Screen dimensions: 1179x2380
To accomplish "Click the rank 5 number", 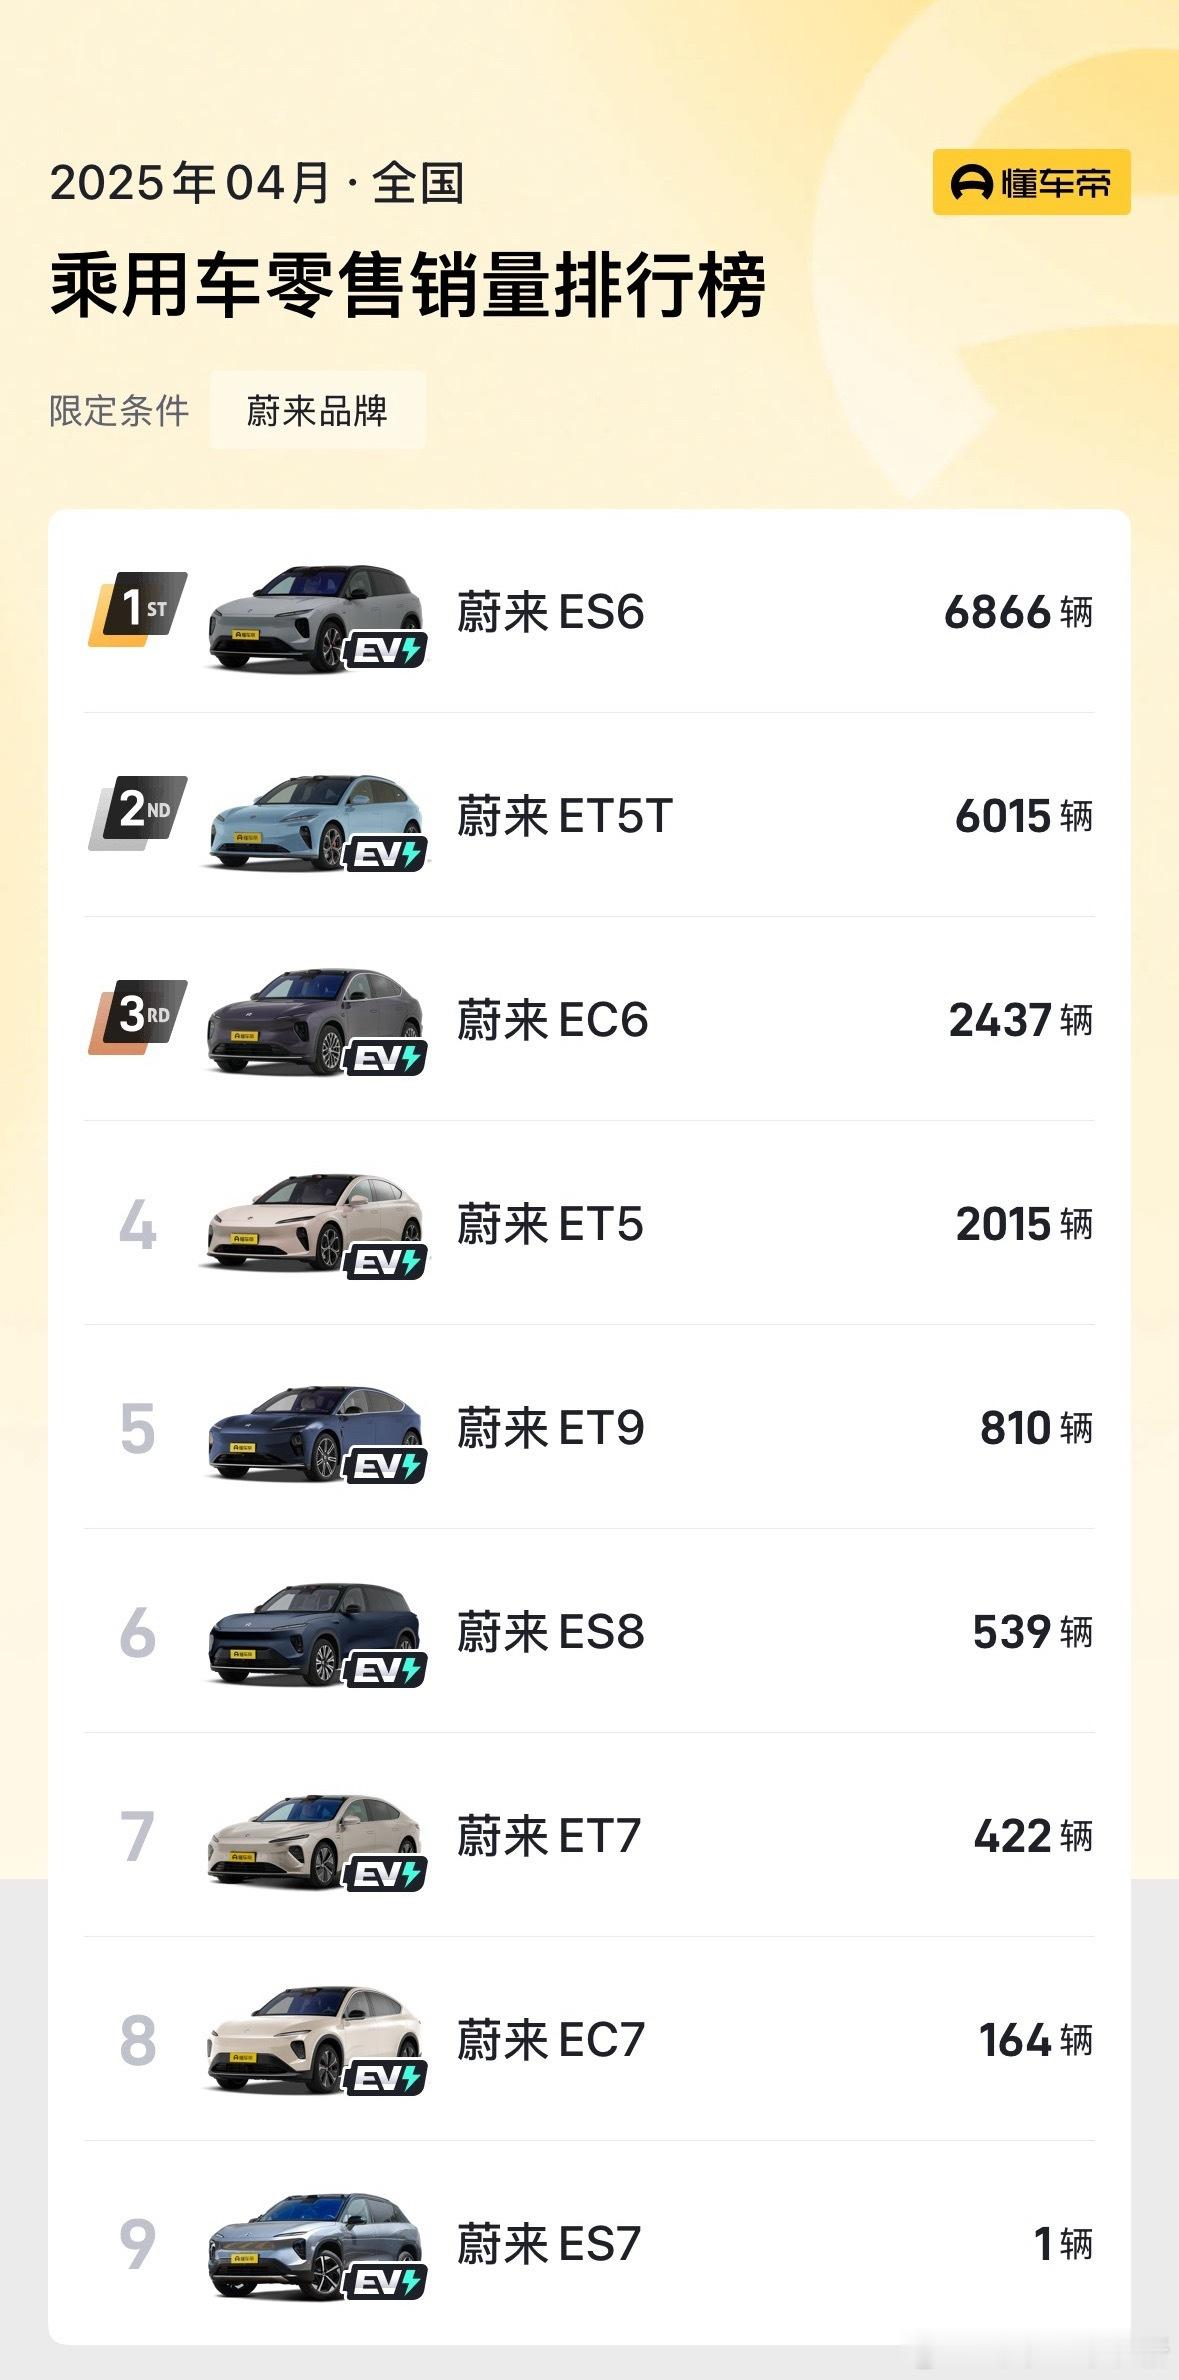I will [x=138, y=1428].
